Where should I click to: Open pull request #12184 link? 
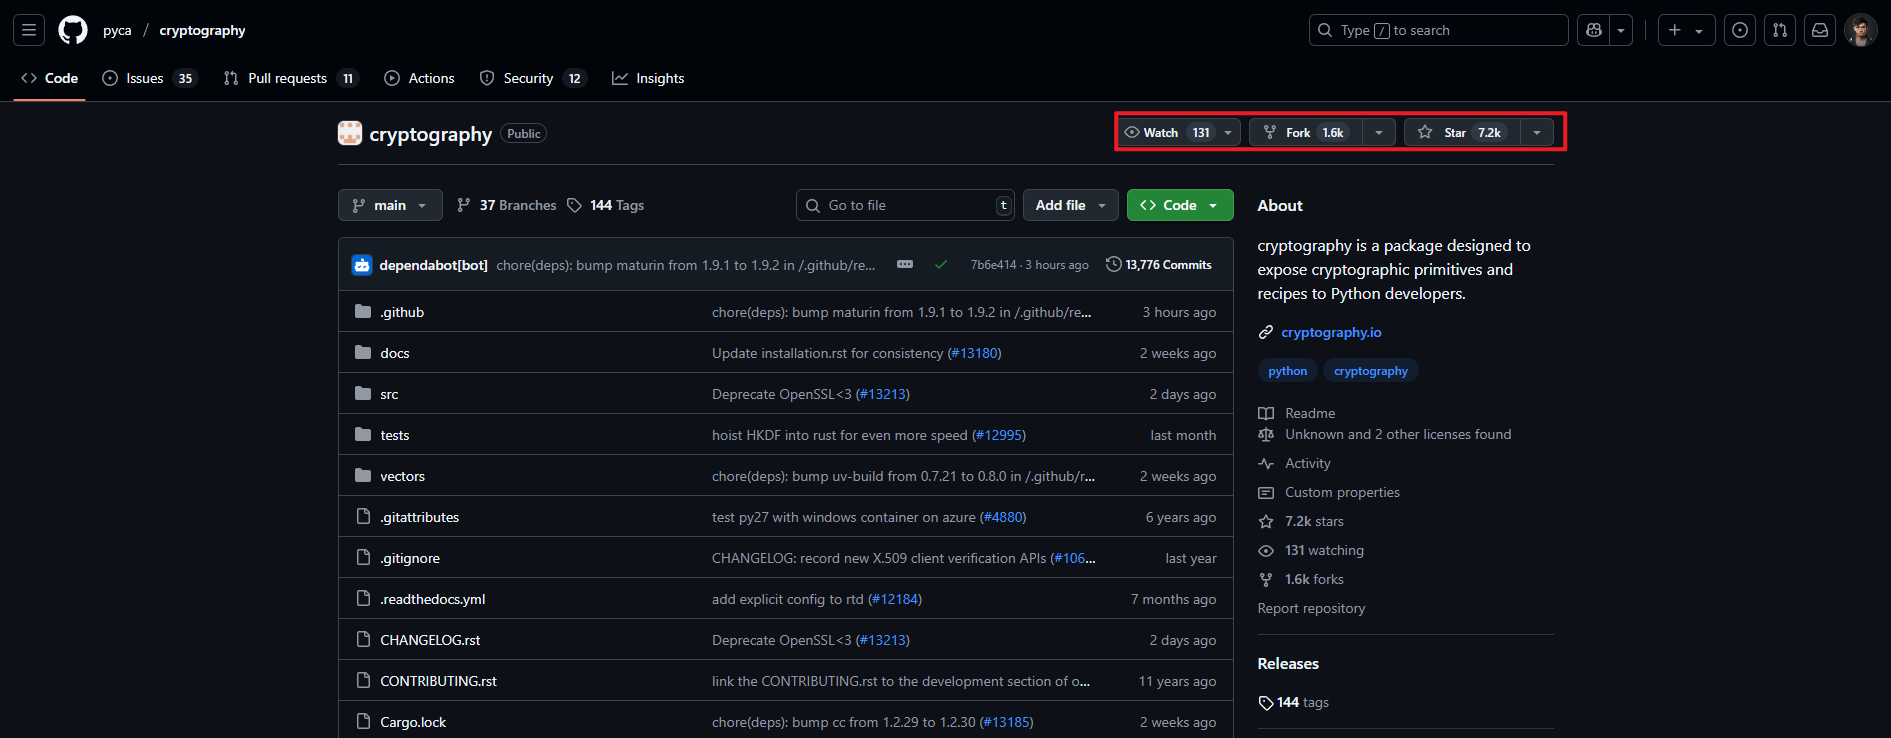[x=895, y=599]
